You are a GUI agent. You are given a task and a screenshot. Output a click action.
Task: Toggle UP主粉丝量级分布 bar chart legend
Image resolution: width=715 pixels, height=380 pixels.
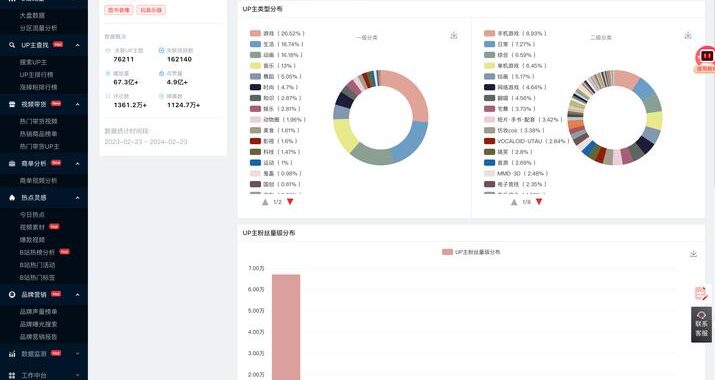tap(471, 252)
